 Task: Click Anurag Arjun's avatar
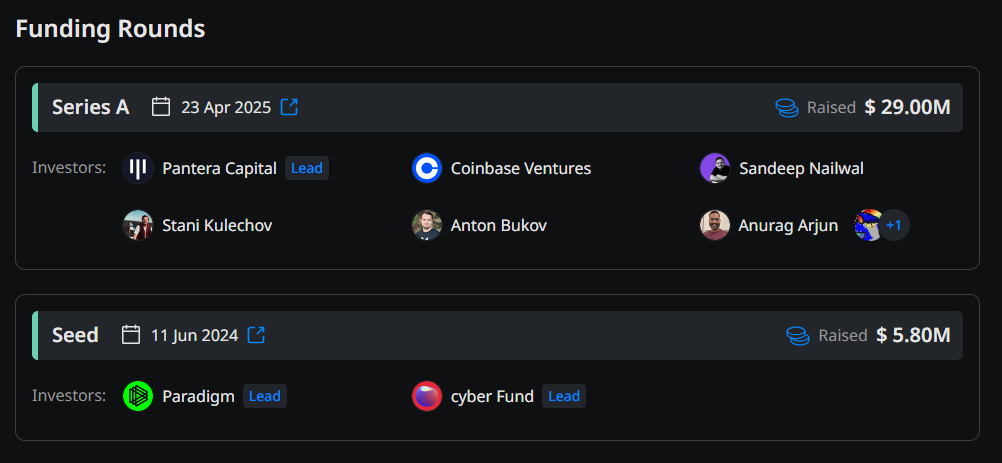715,225
